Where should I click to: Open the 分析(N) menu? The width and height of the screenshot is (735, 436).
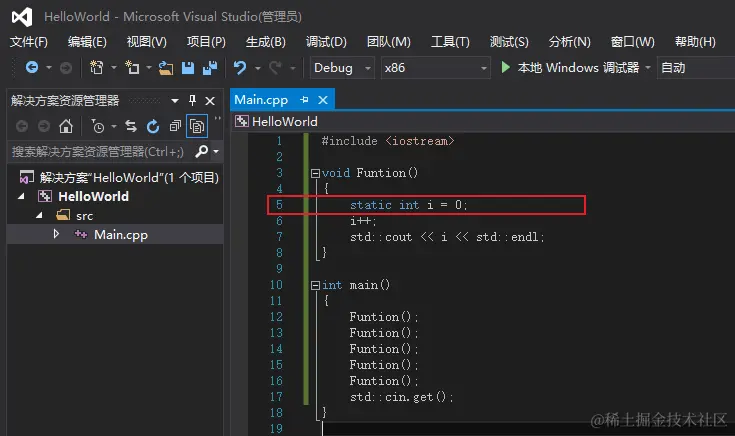570,42
